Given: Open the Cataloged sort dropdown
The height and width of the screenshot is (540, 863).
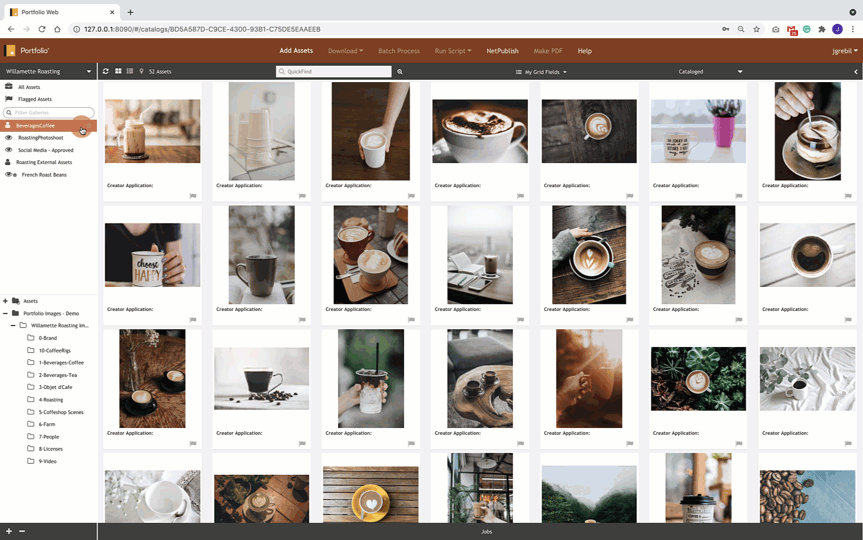Looking at the screenshot, I should point(710,72).
